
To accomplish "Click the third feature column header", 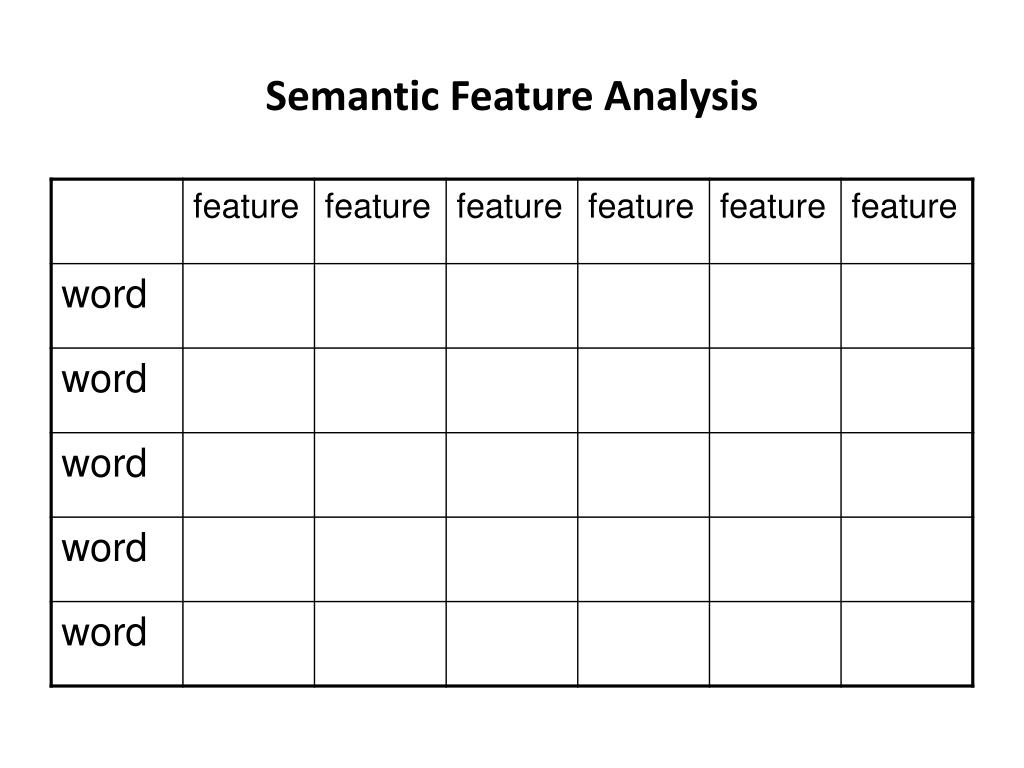I will (x=509, y=207).
